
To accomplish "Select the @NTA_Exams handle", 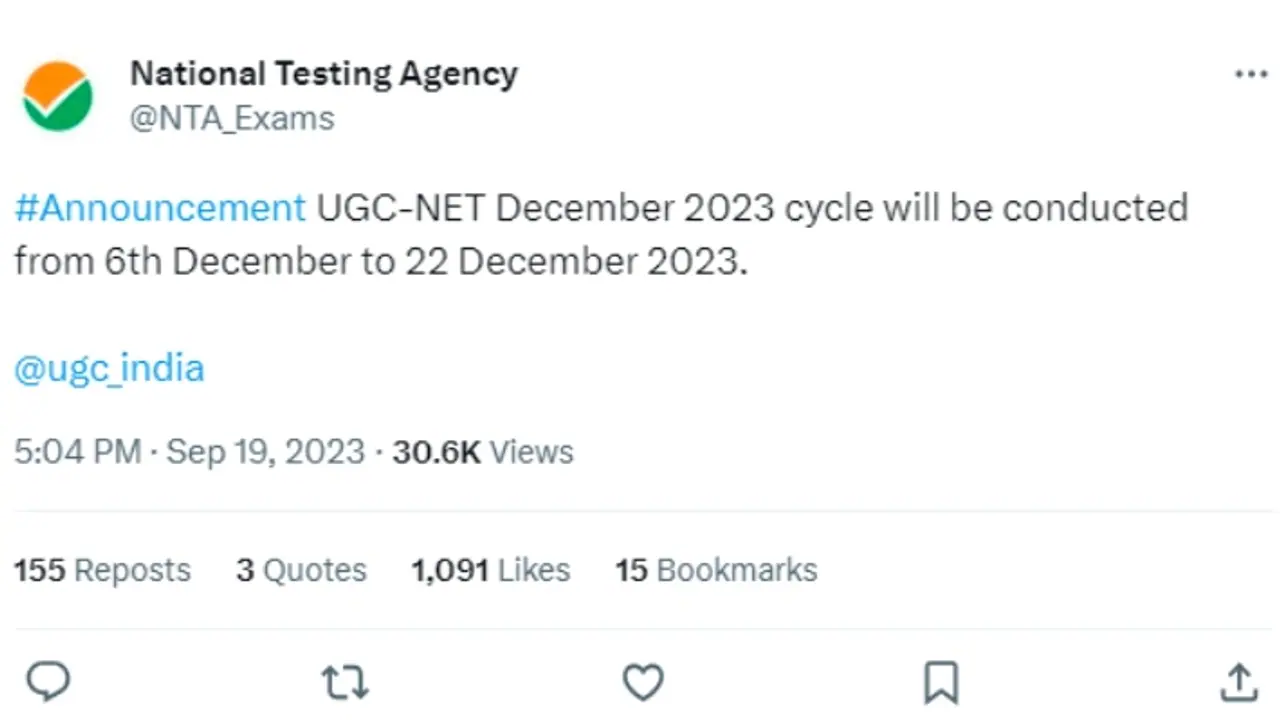I will 232,118.
